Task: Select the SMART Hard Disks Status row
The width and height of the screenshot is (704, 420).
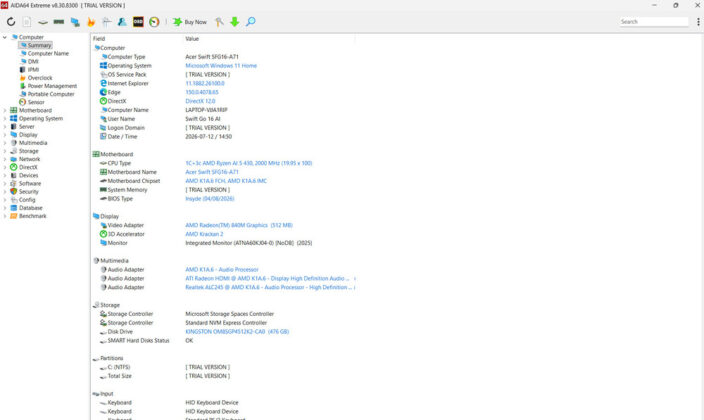Action: (223, 340)
